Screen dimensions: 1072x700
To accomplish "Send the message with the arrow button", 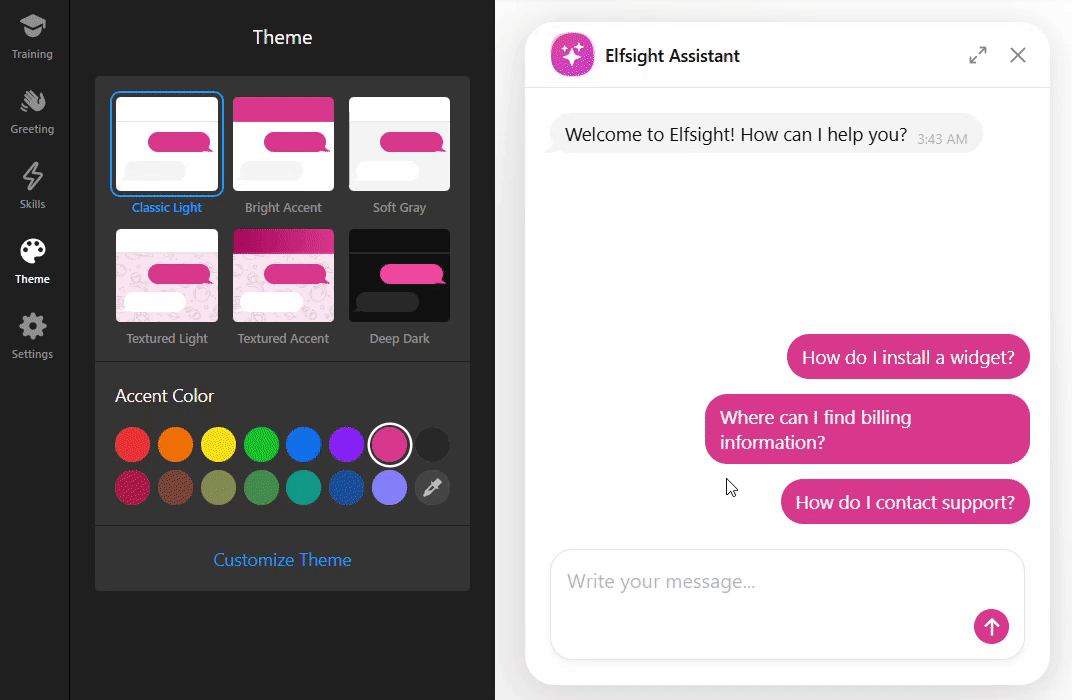I will 991,626.
